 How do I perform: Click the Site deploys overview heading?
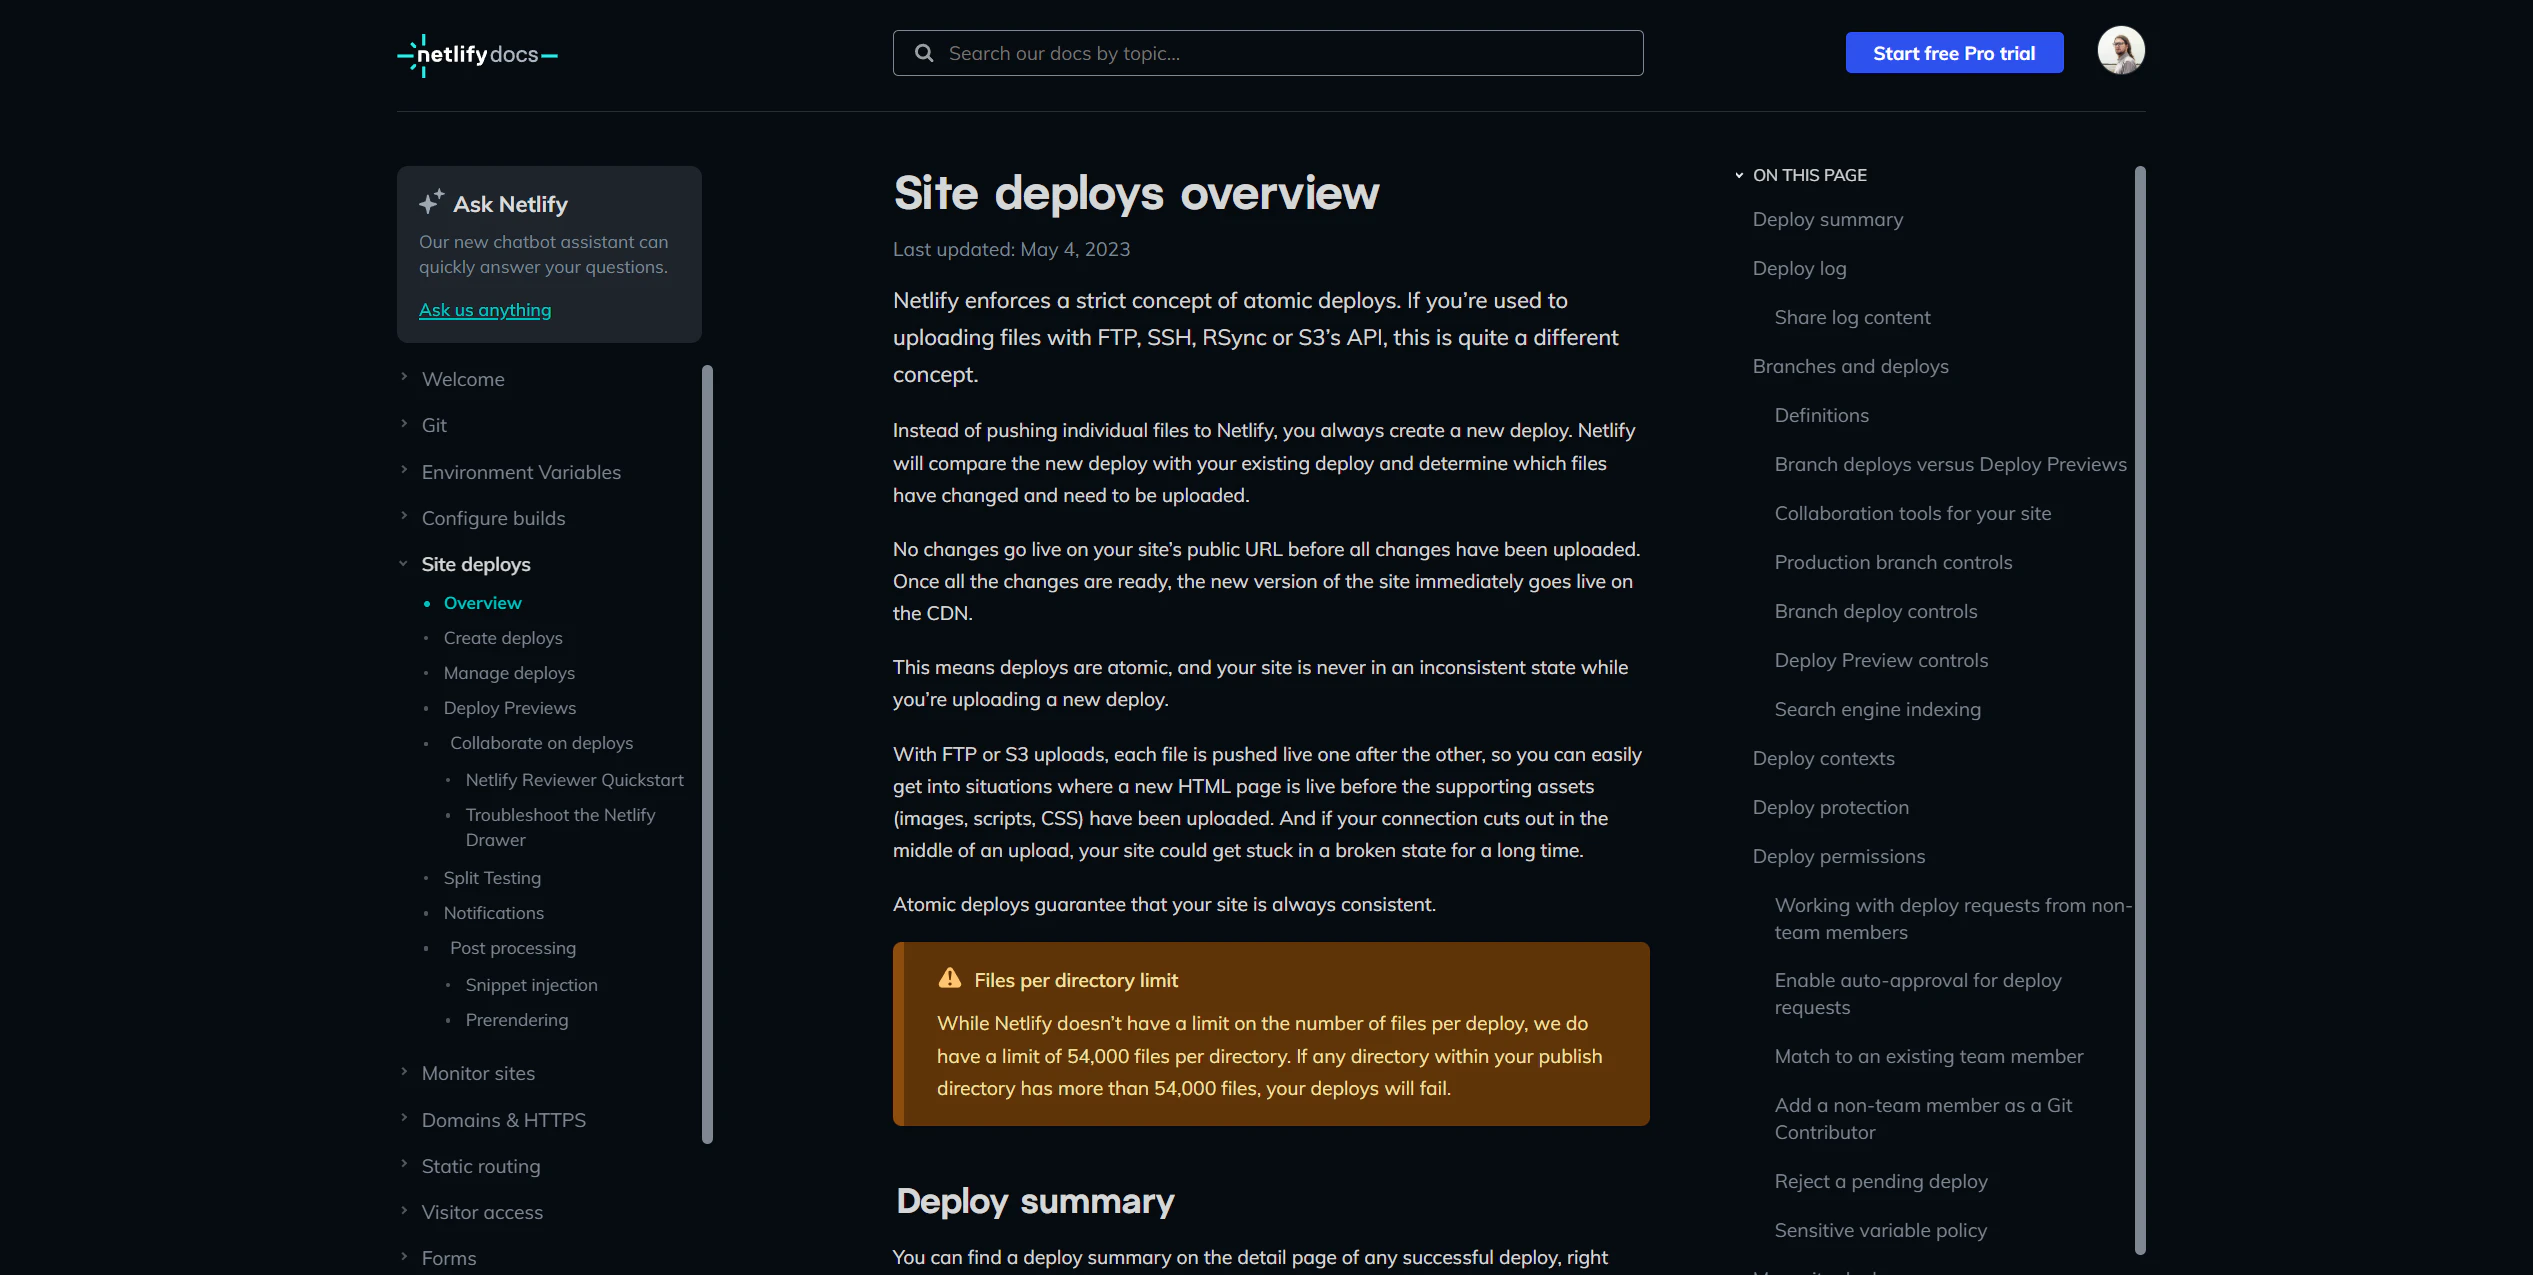[x=1136, y=193]
